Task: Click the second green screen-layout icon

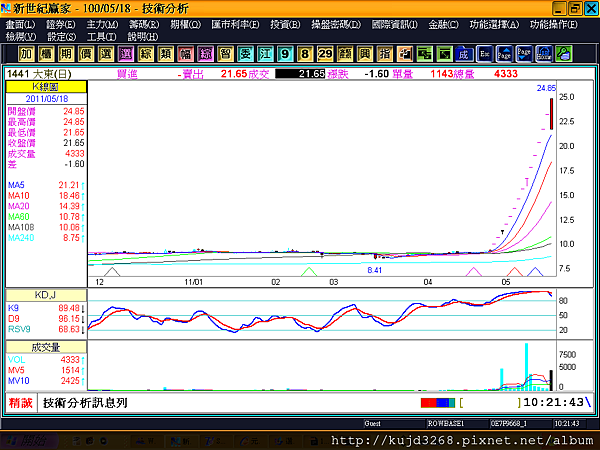Action: click(444, 54)
